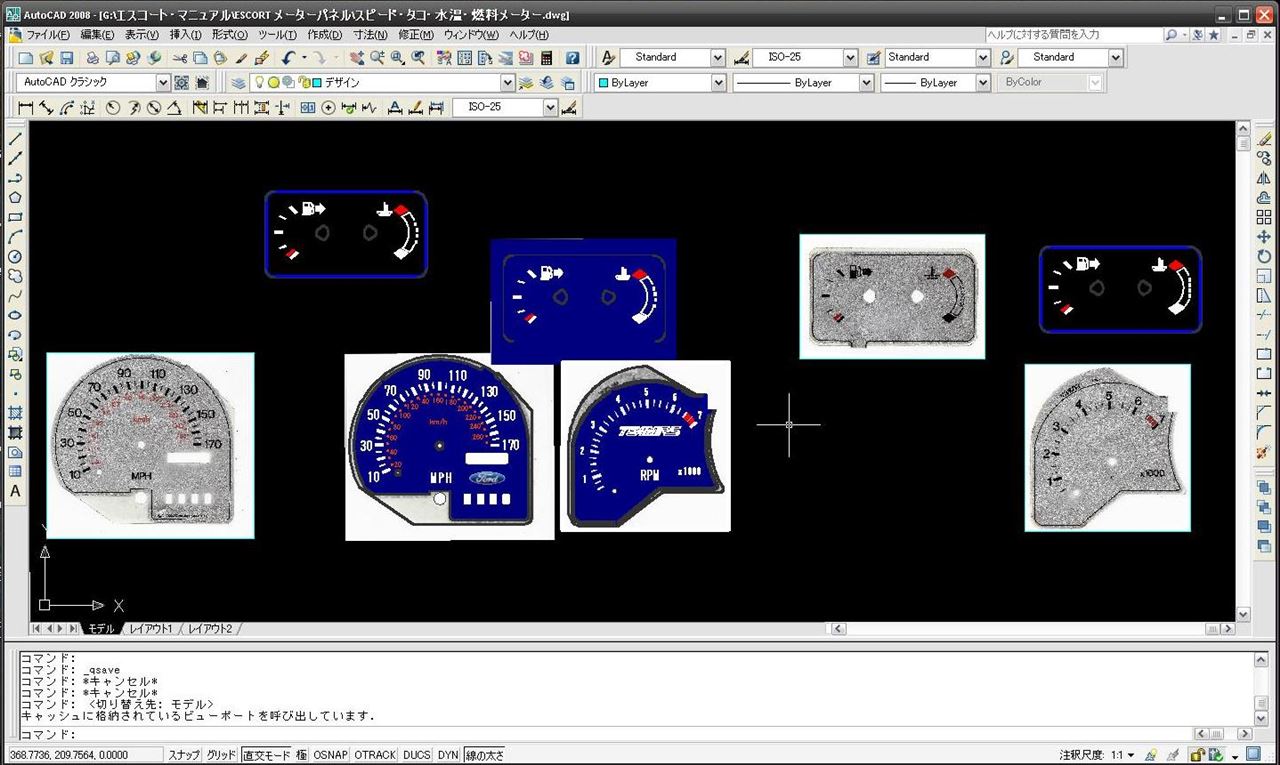The width and height of the screenshot is (1280, 765).
Task: Open a drawing file from the toolbar
Action: coord(47,58)
